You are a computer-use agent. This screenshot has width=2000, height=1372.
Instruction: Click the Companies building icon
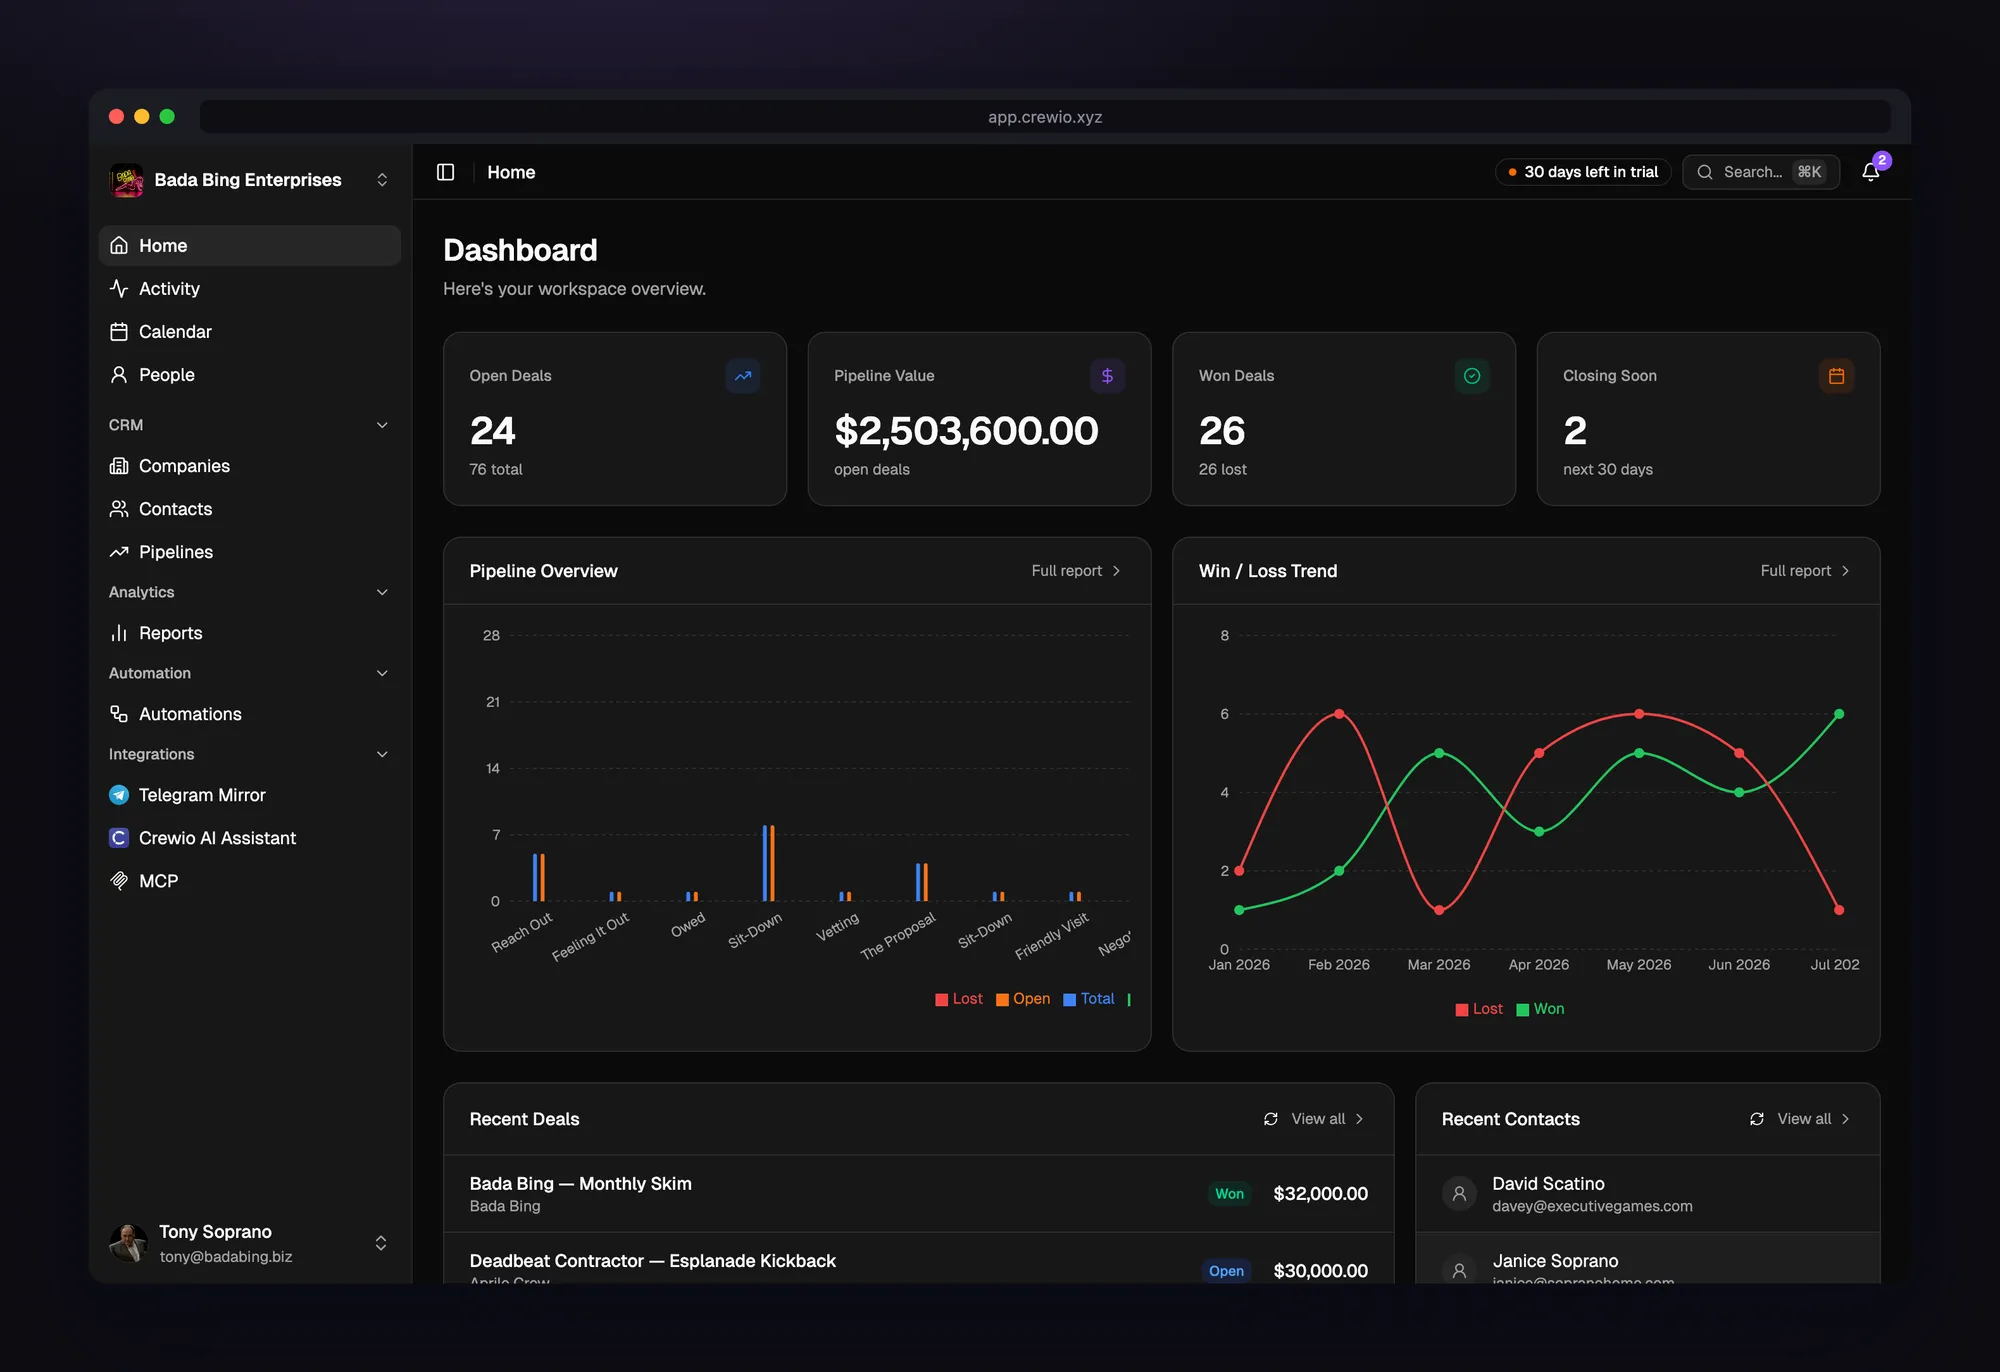click(119, 466)
